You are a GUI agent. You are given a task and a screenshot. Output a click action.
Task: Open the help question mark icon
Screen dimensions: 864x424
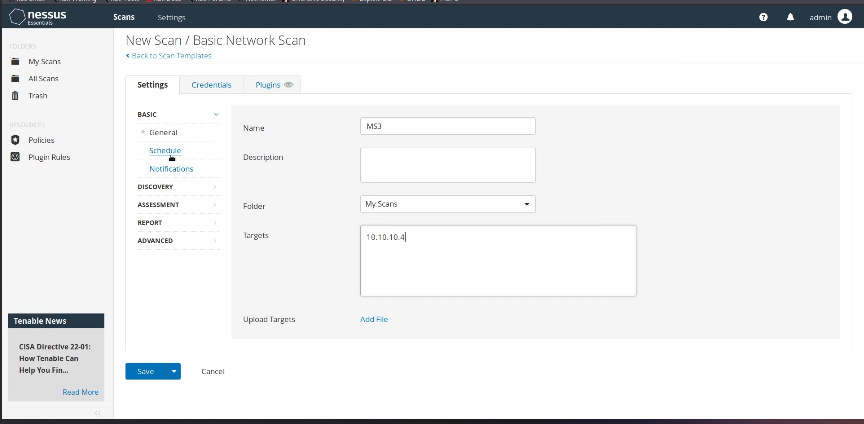coord(763,17)
